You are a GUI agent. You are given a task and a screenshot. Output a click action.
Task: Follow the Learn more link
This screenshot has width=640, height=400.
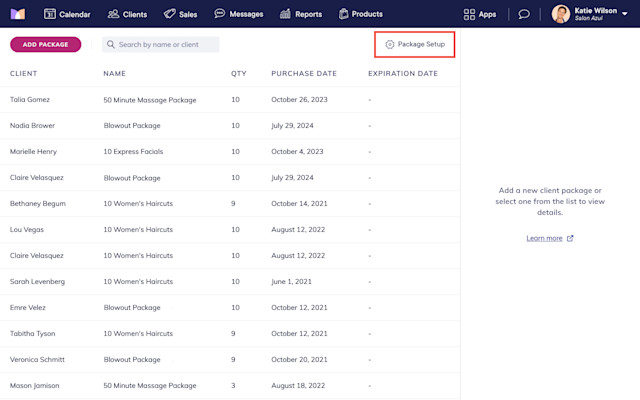[x=544, y=238]
